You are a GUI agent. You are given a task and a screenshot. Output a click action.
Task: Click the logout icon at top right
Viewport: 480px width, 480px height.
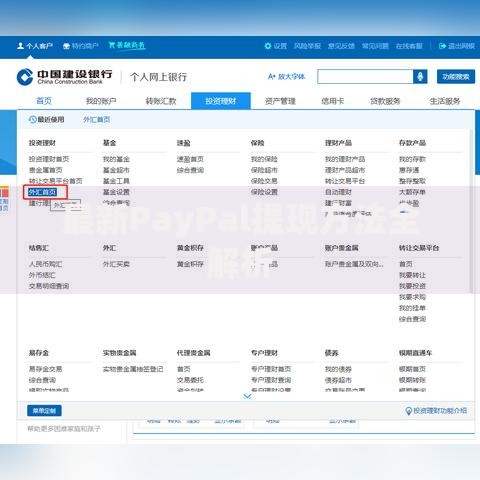(x=442, y=46)
